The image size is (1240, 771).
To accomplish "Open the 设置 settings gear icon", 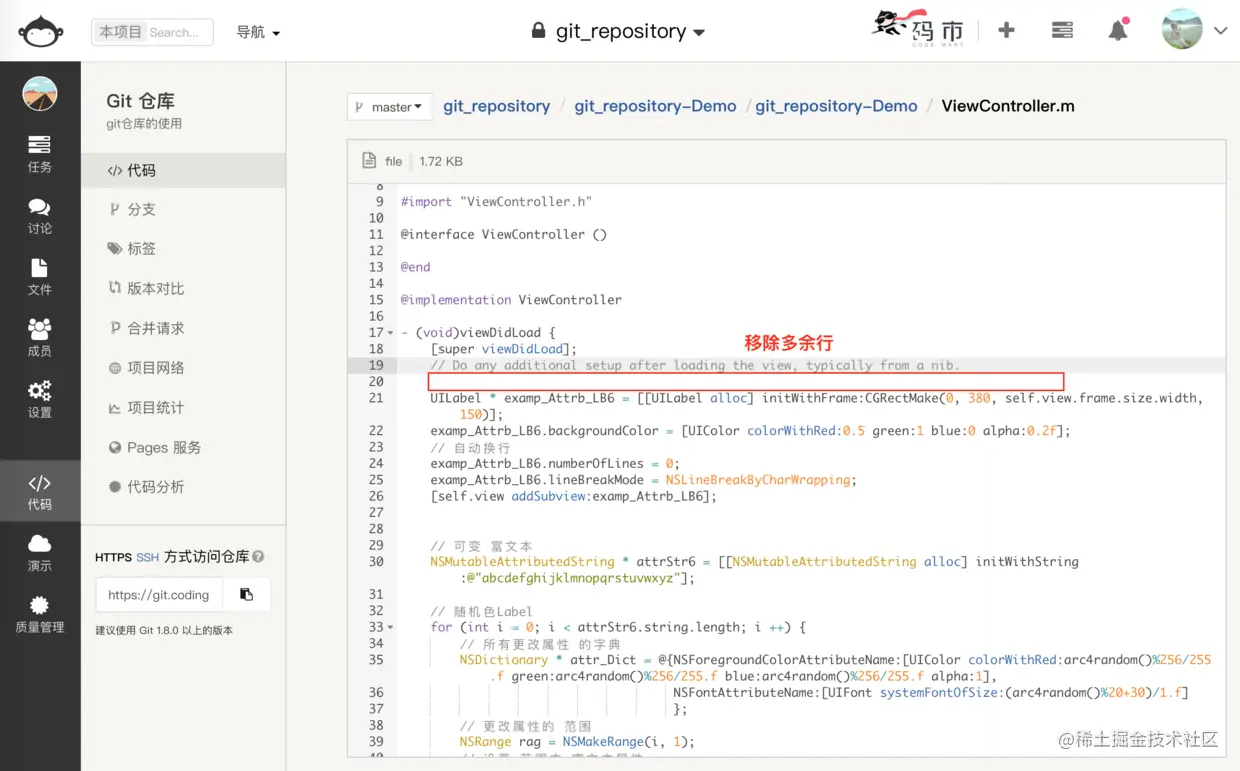I will [x=39, y=400].
